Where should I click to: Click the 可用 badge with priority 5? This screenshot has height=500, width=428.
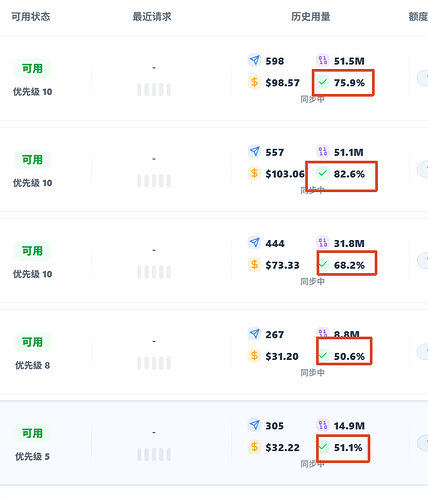pos(32,433)
